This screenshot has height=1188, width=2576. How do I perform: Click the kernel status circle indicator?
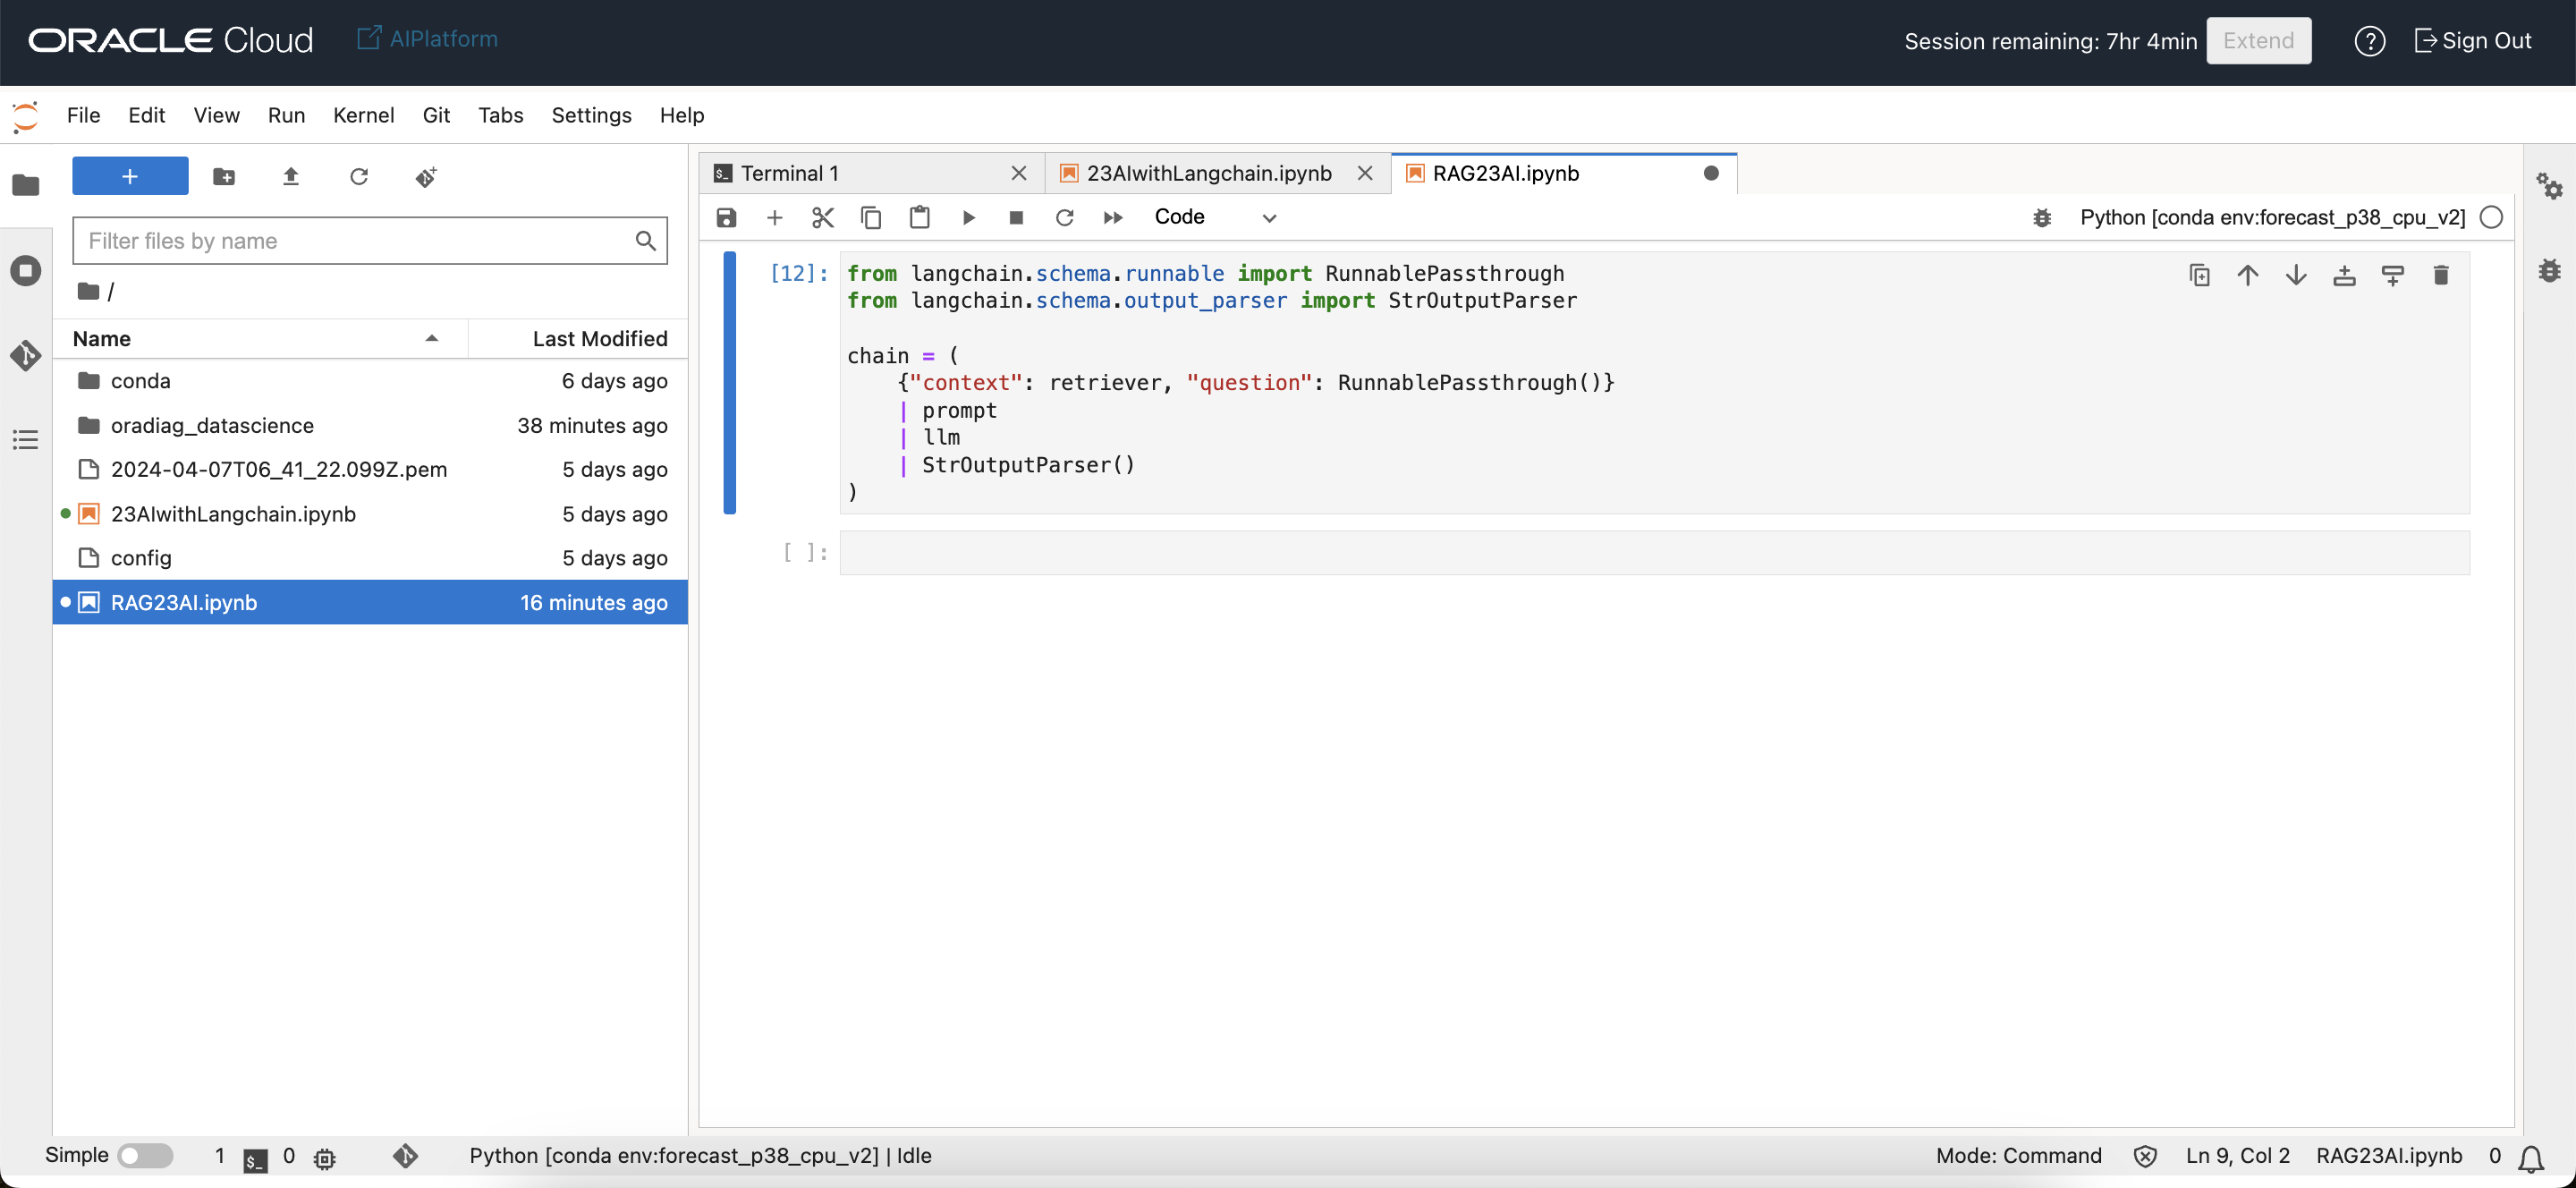click(2491, 217)
